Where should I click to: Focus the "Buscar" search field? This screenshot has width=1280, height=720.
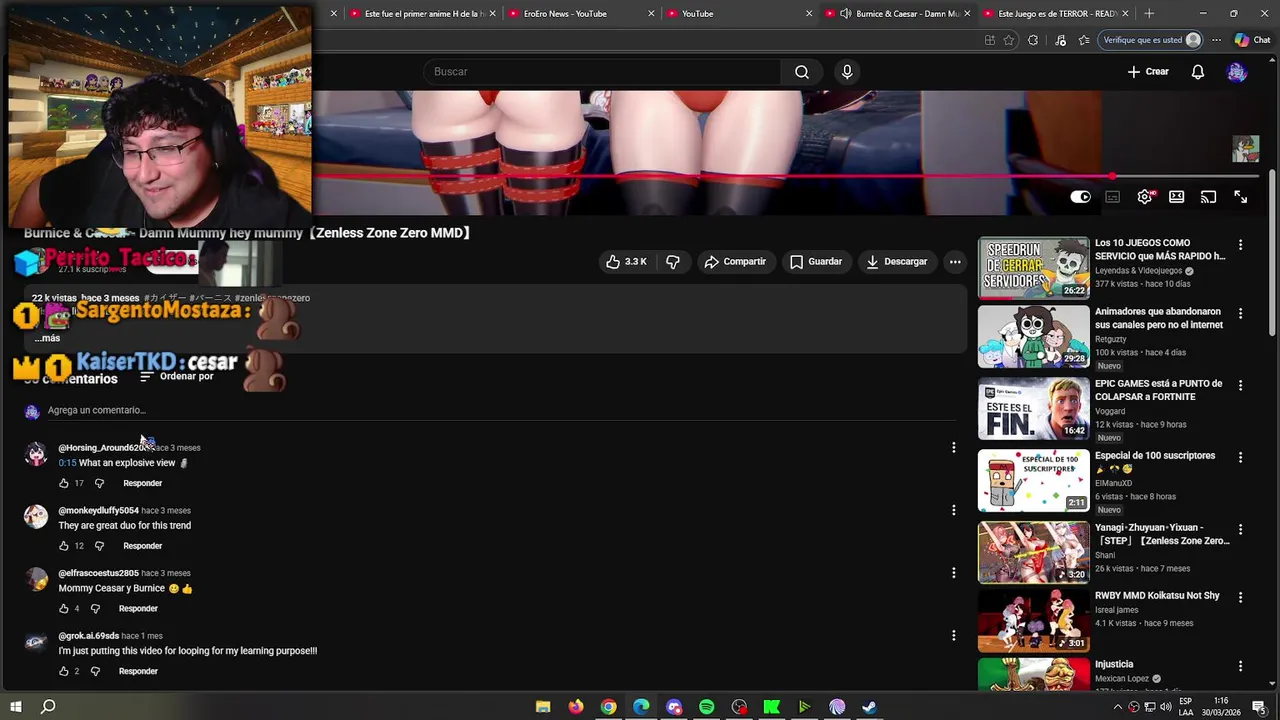click(602, 72)
